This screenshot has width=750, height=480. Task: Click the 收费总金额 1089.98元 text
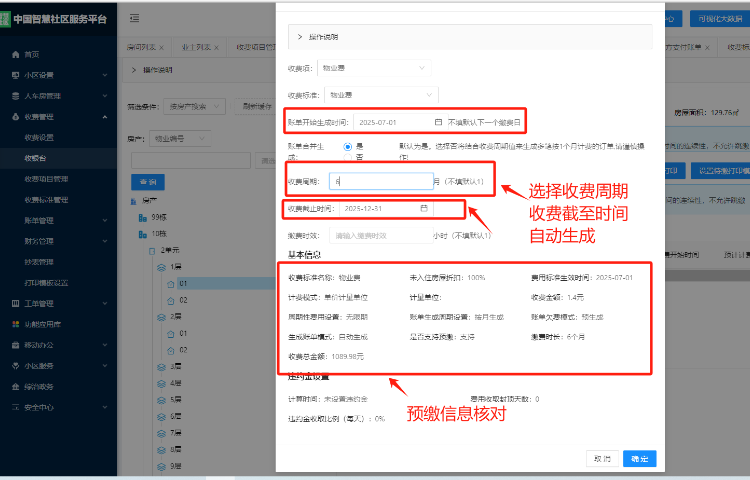pyautogui.click(x=326, y=357)
